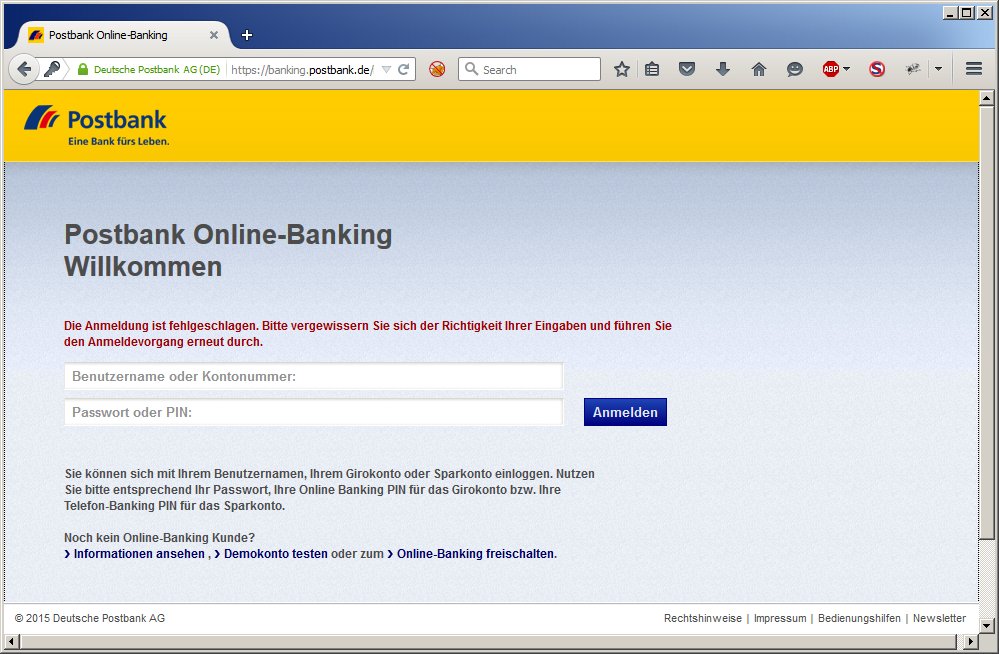This screenshot has height=654, width=999.
Task: Click the chat smiley bubble icon
Action: (x=794, y=69)
